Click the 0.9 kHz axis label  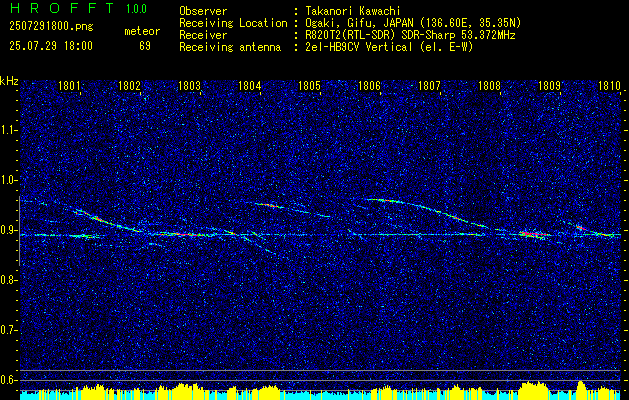pyautogui.click(x=8, y=230)
